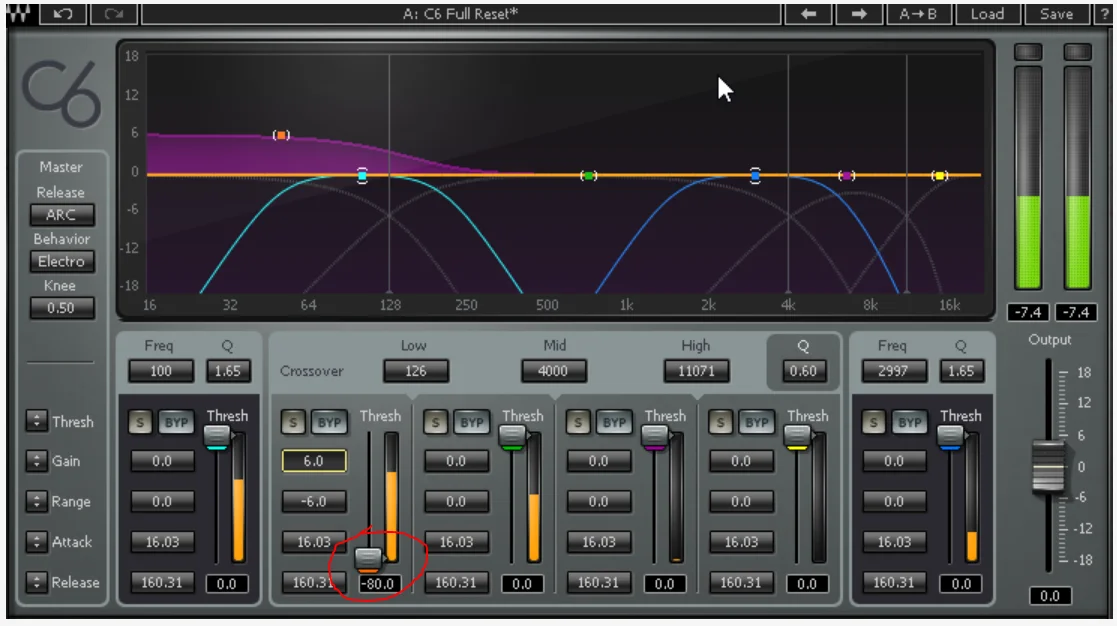Viewport: 1117px width, 626px height.
Task: Undo the last change
Action: tap(63, 14)
